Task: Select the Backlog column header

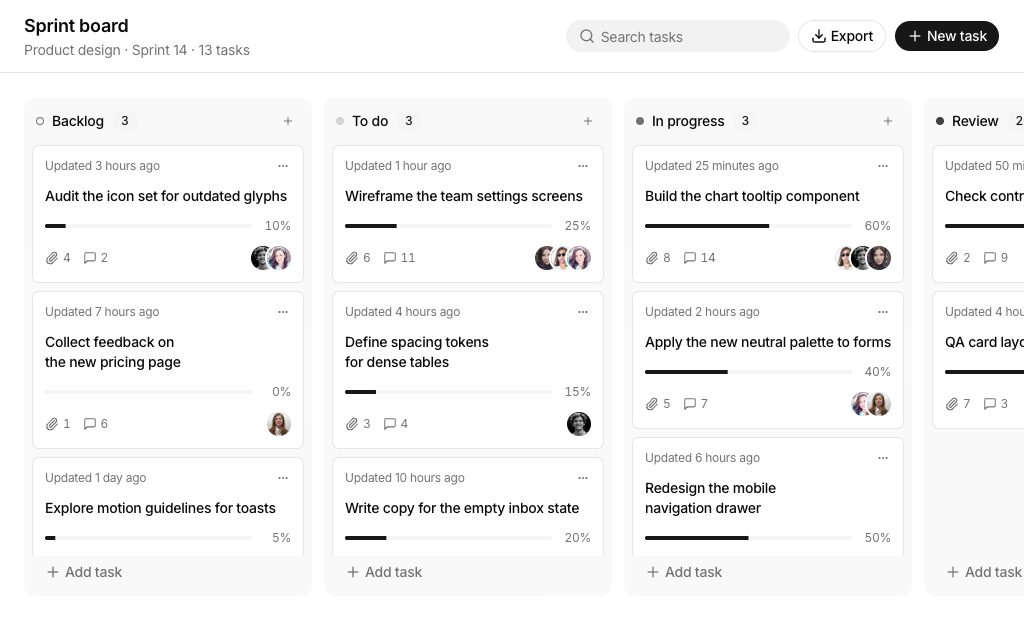Action: point(78,122)
